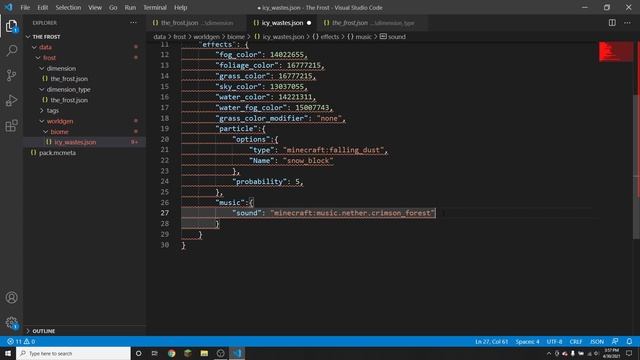Open the Run and Debug view
The image size is (640, 360).
click(11, 100)
